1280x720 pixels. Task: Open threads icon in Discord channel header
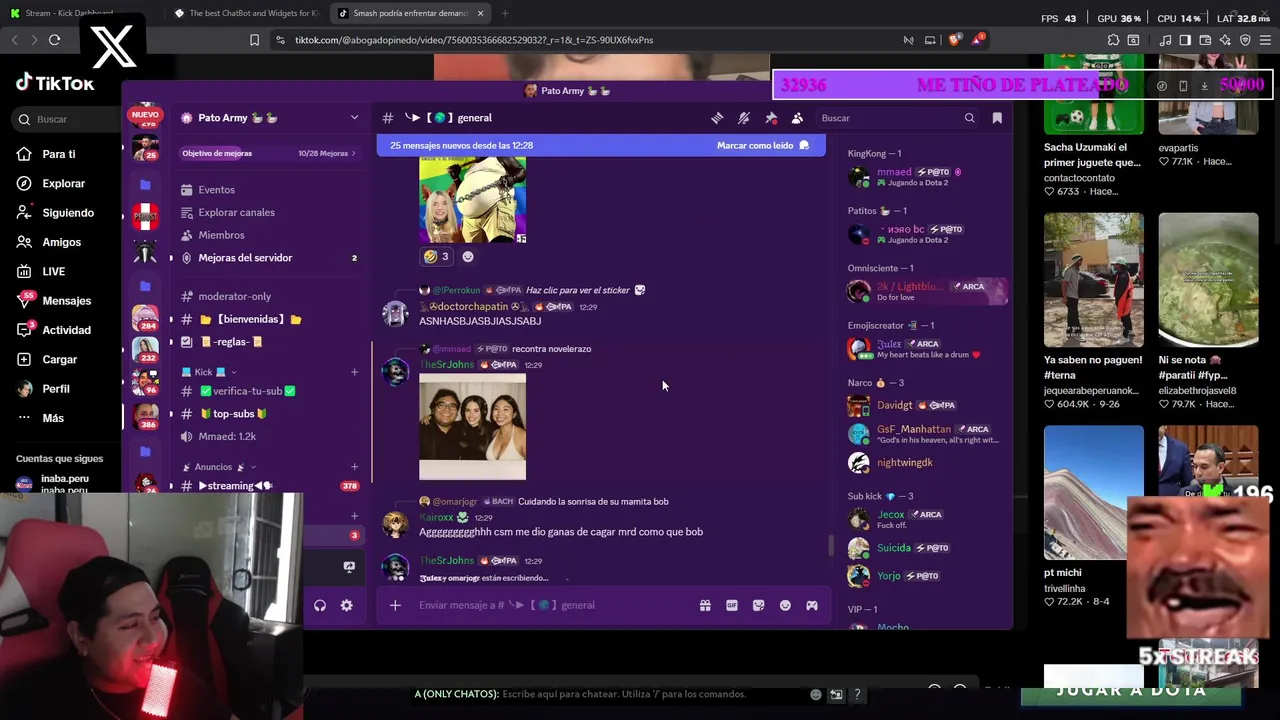pyautogui.click(x=717, y=118)
